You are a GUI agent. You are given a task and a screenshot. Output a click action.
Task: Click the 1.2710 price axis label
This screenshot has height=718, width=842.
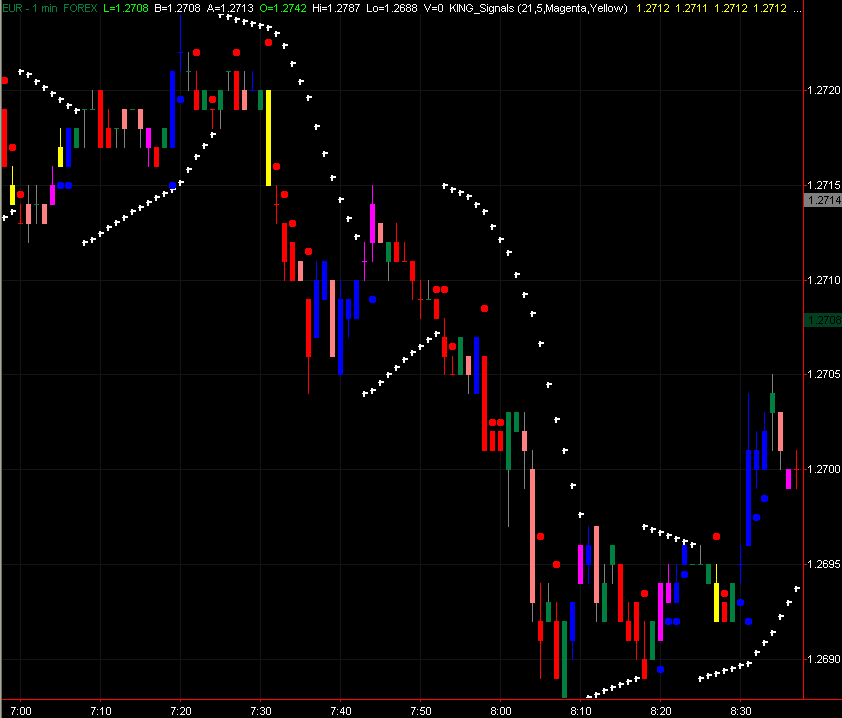(824, 280)
